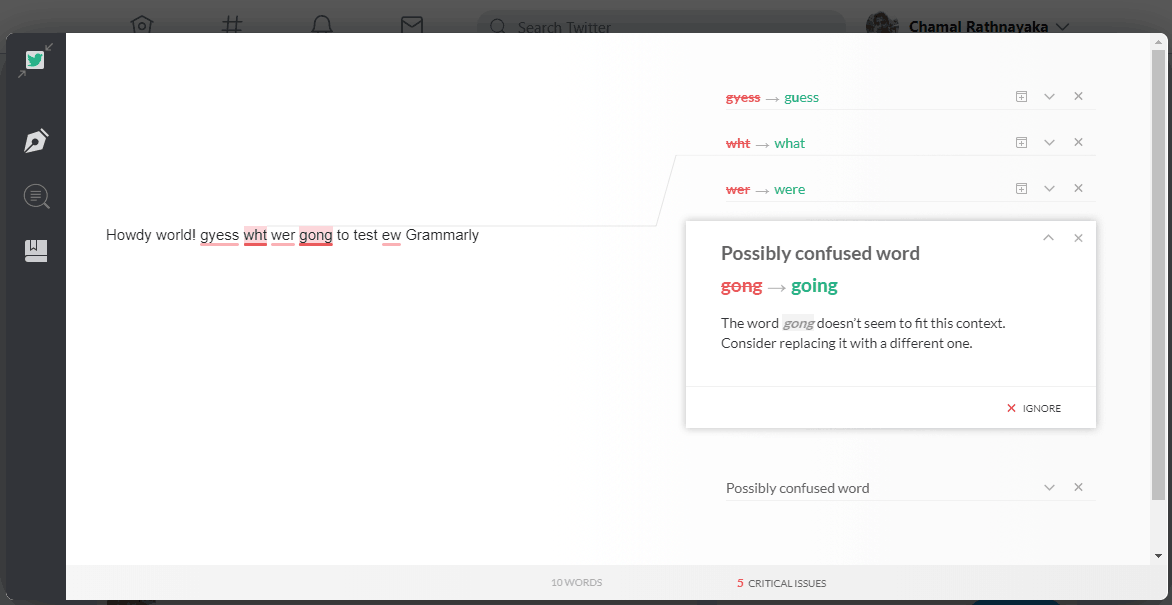Click the underlined word wht in text
This screenshot has height=605, width=1172.
coord(255,236)
